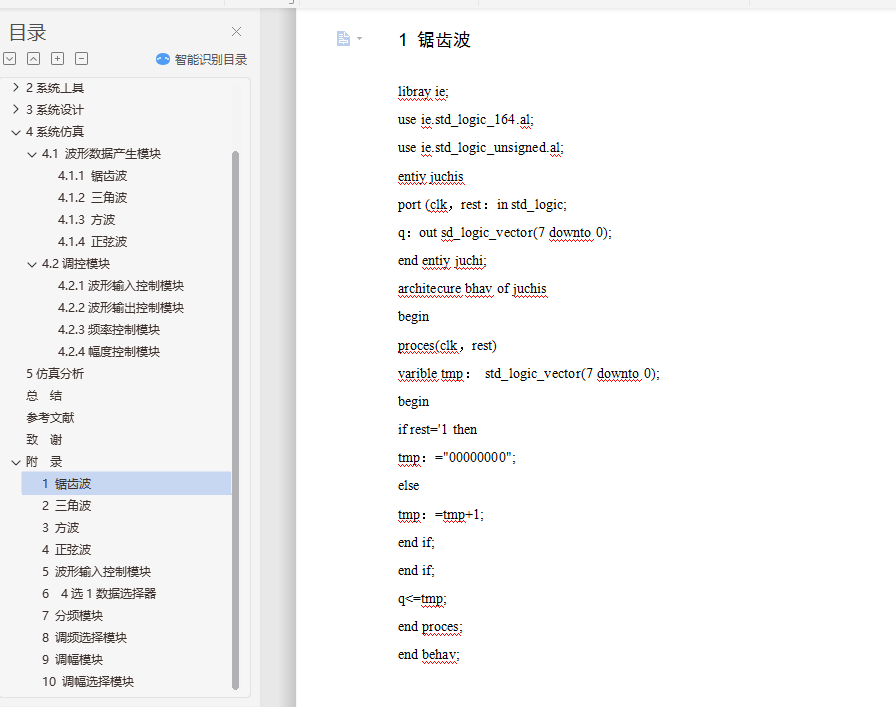Click the line use ie.std_logic_unsigned.al;

481,147
